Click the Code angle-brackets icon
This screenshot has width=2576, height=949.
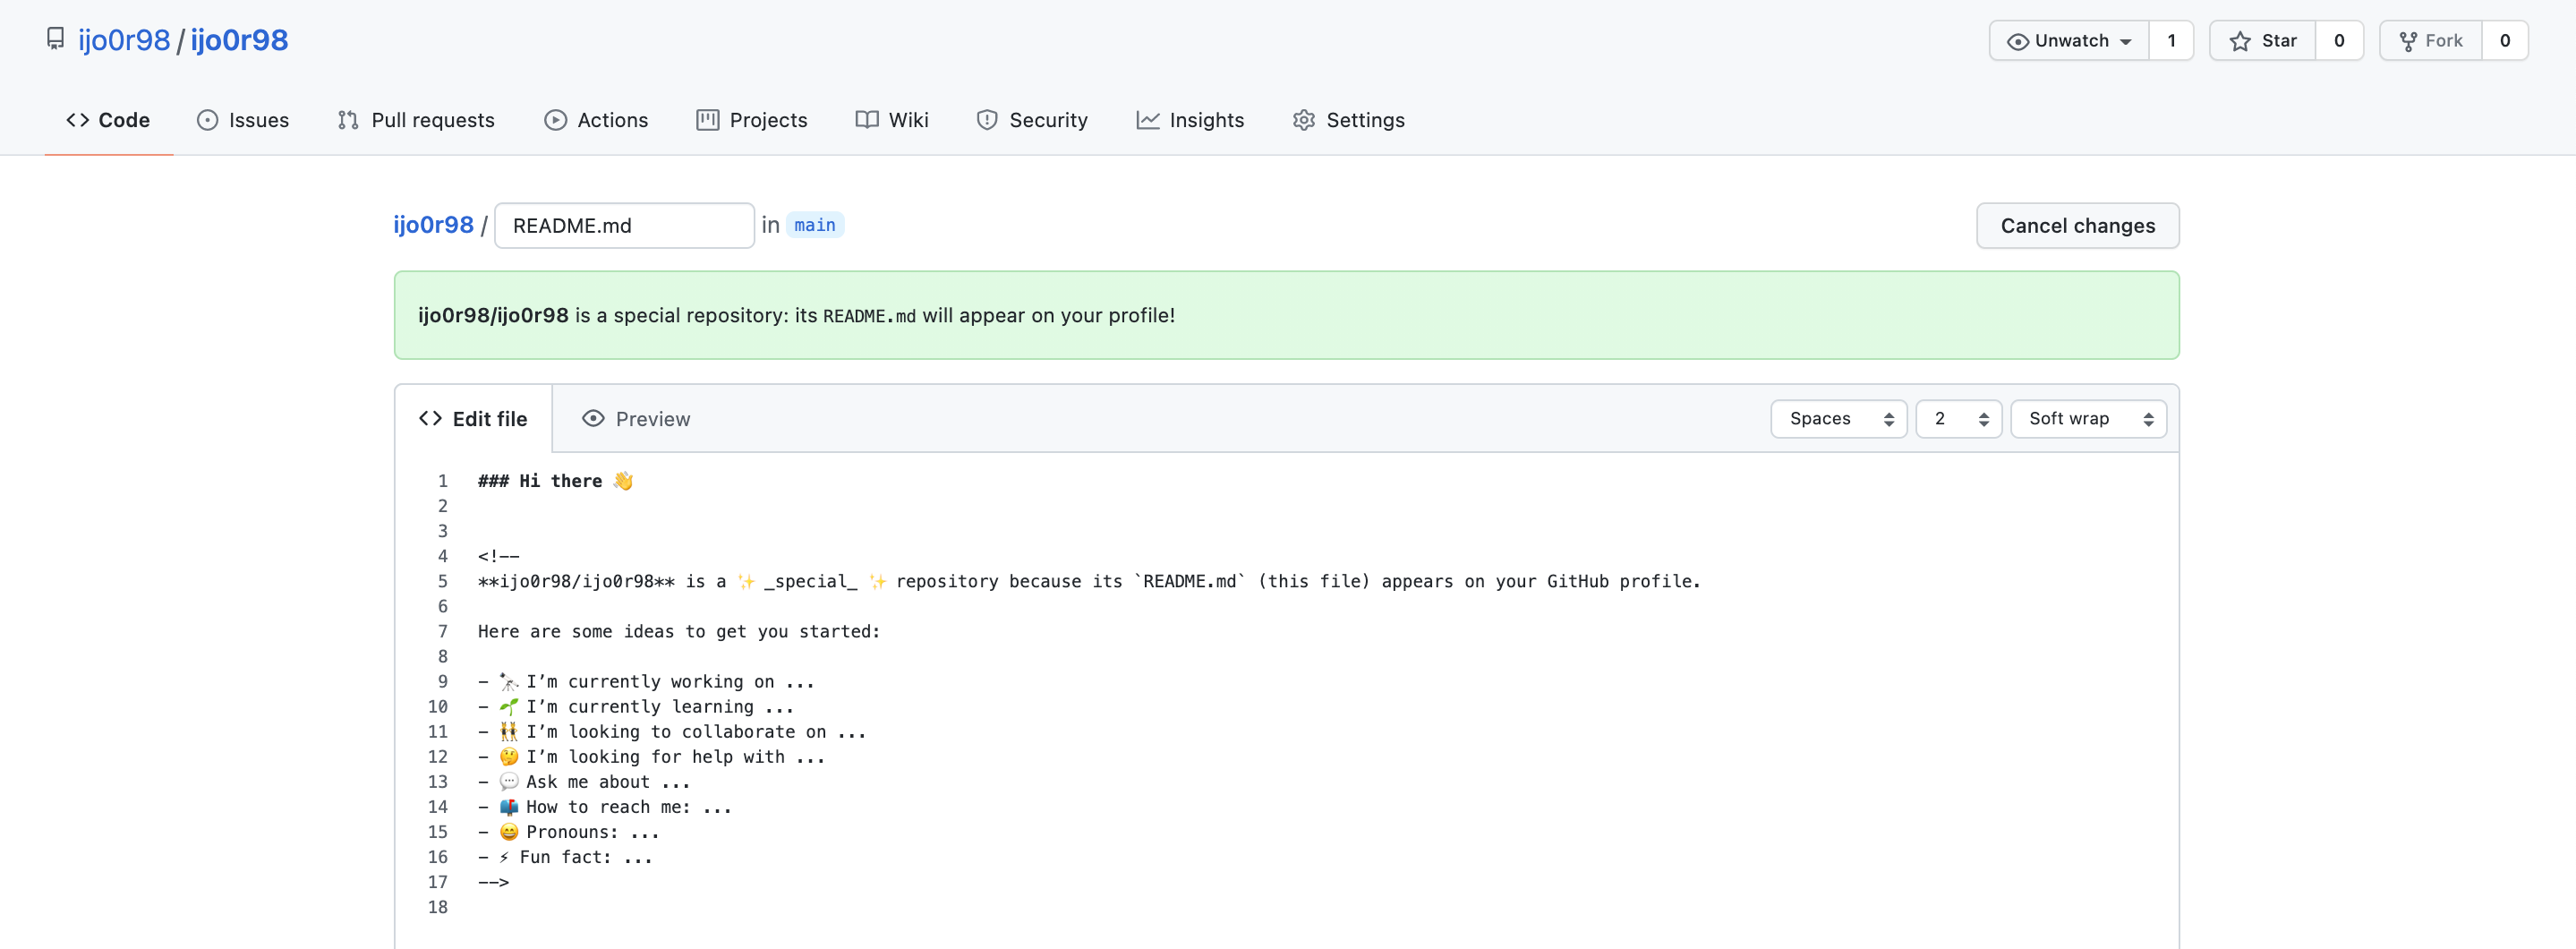pos(78,120)
